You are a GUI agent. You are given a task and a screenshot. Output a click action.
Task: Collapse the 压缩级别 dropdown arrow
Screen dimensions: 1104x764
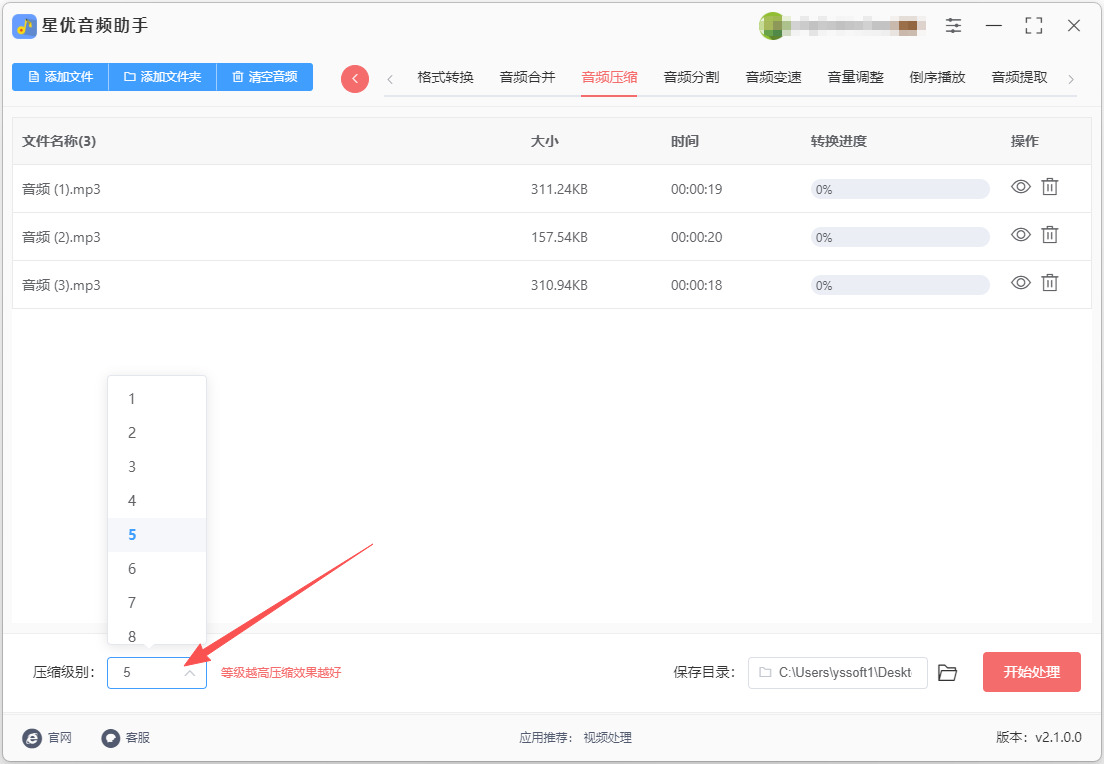tap(189, 673)
